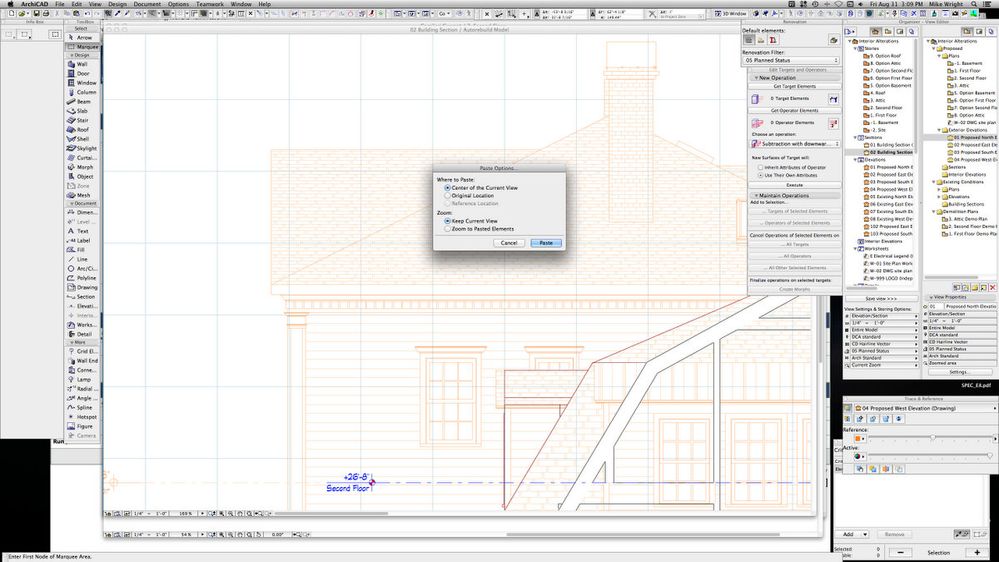Select 02 Building Section in Project Map
The image size is (999, 562).
tap(888, 152)
